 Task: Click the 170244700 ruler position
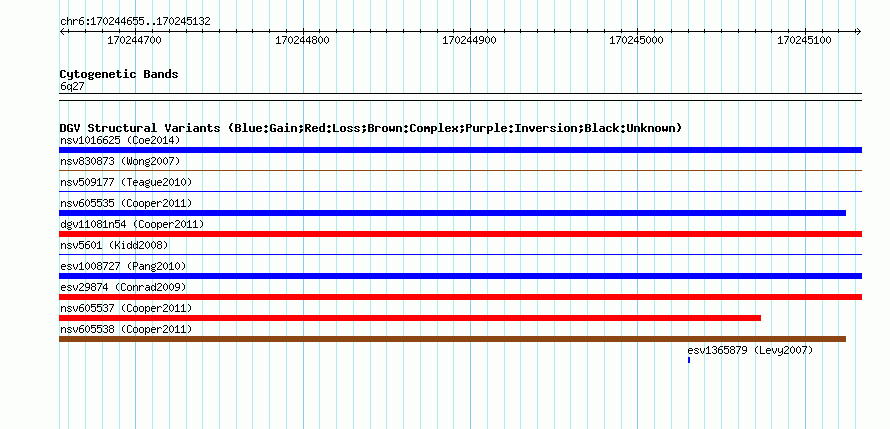coord(135,40)
